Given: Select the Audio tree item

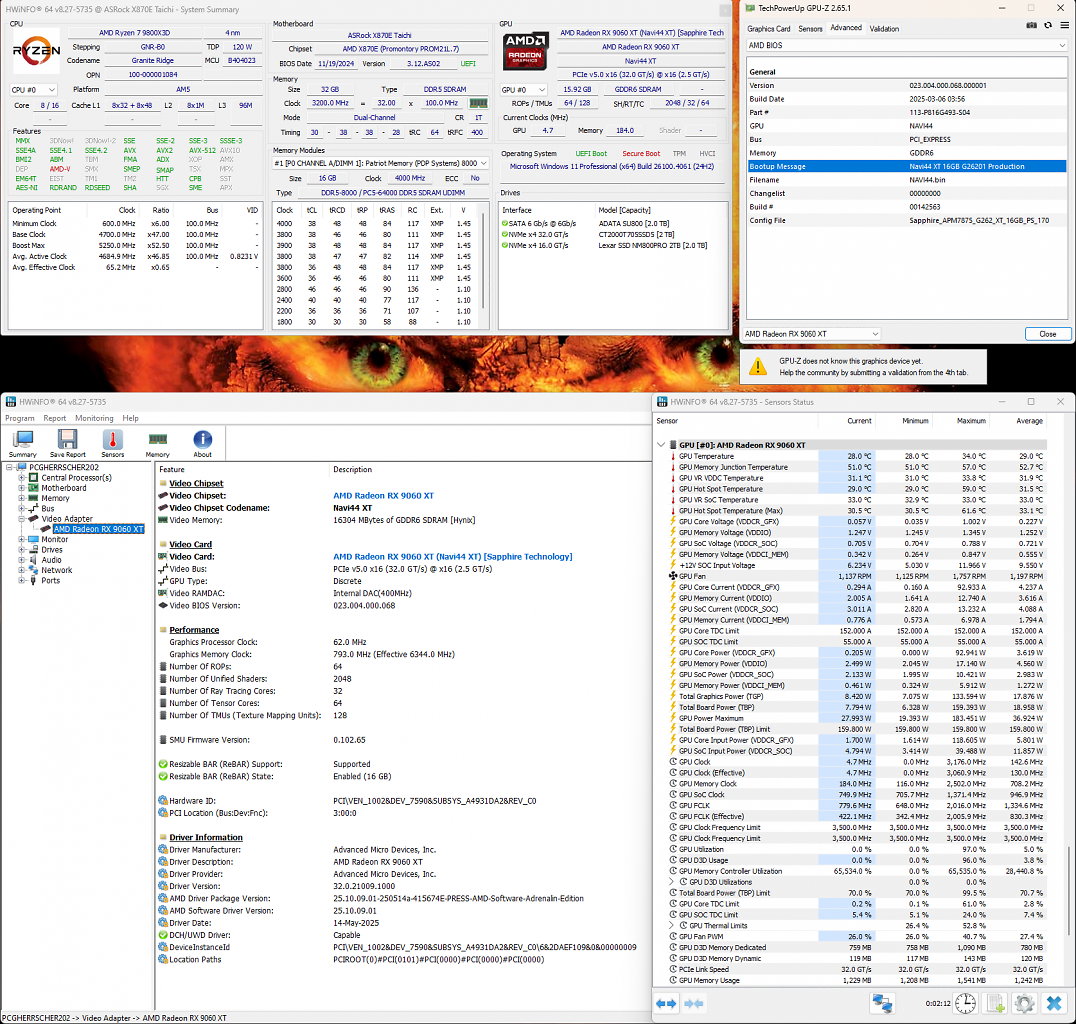Looking at the screenshot, I should (x=51, y=560).
